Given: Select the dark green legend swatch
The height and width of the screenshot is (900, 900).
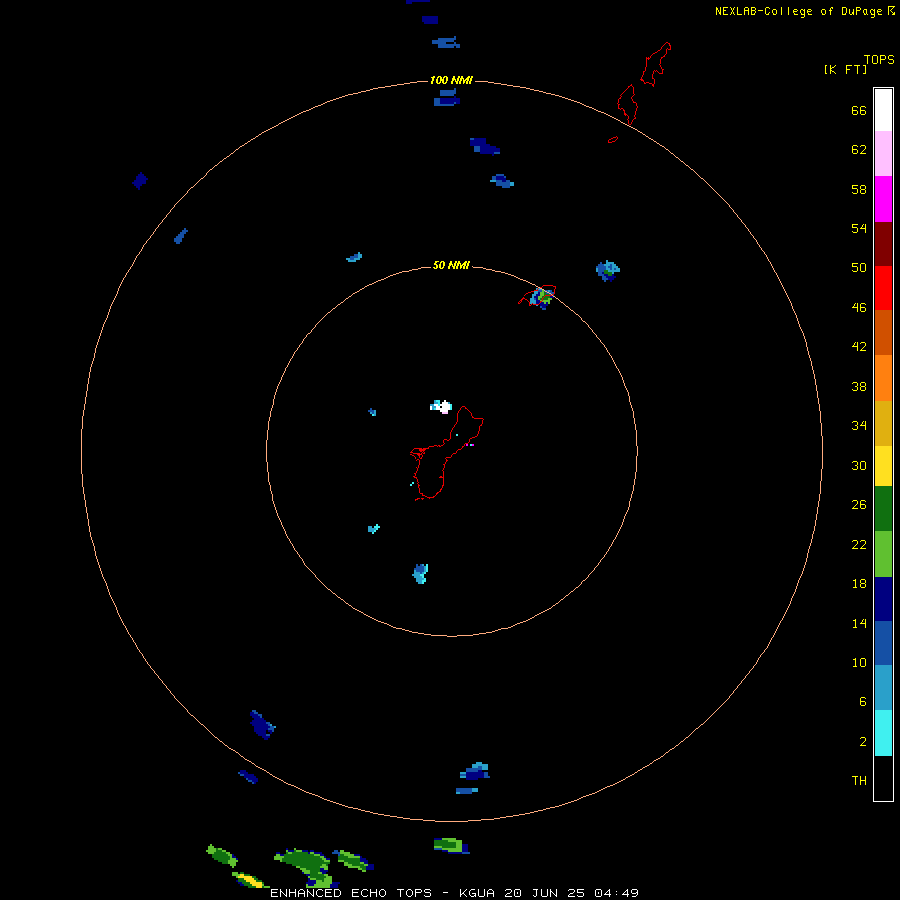Looking at the screenshot, I should 883,509.
